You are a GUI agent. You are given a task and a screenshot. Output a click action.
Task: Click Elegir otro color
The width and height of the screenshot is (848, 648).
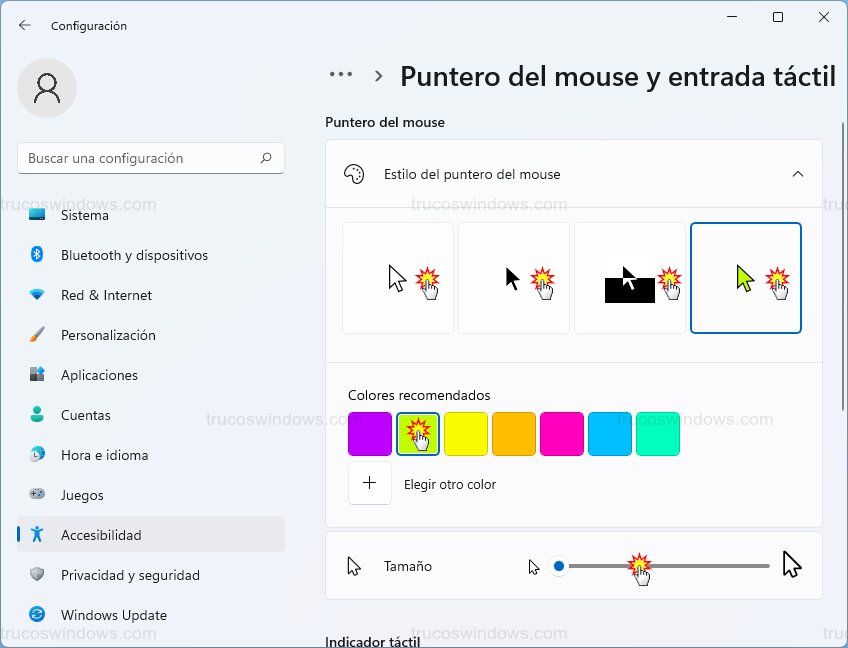point(449,484)
